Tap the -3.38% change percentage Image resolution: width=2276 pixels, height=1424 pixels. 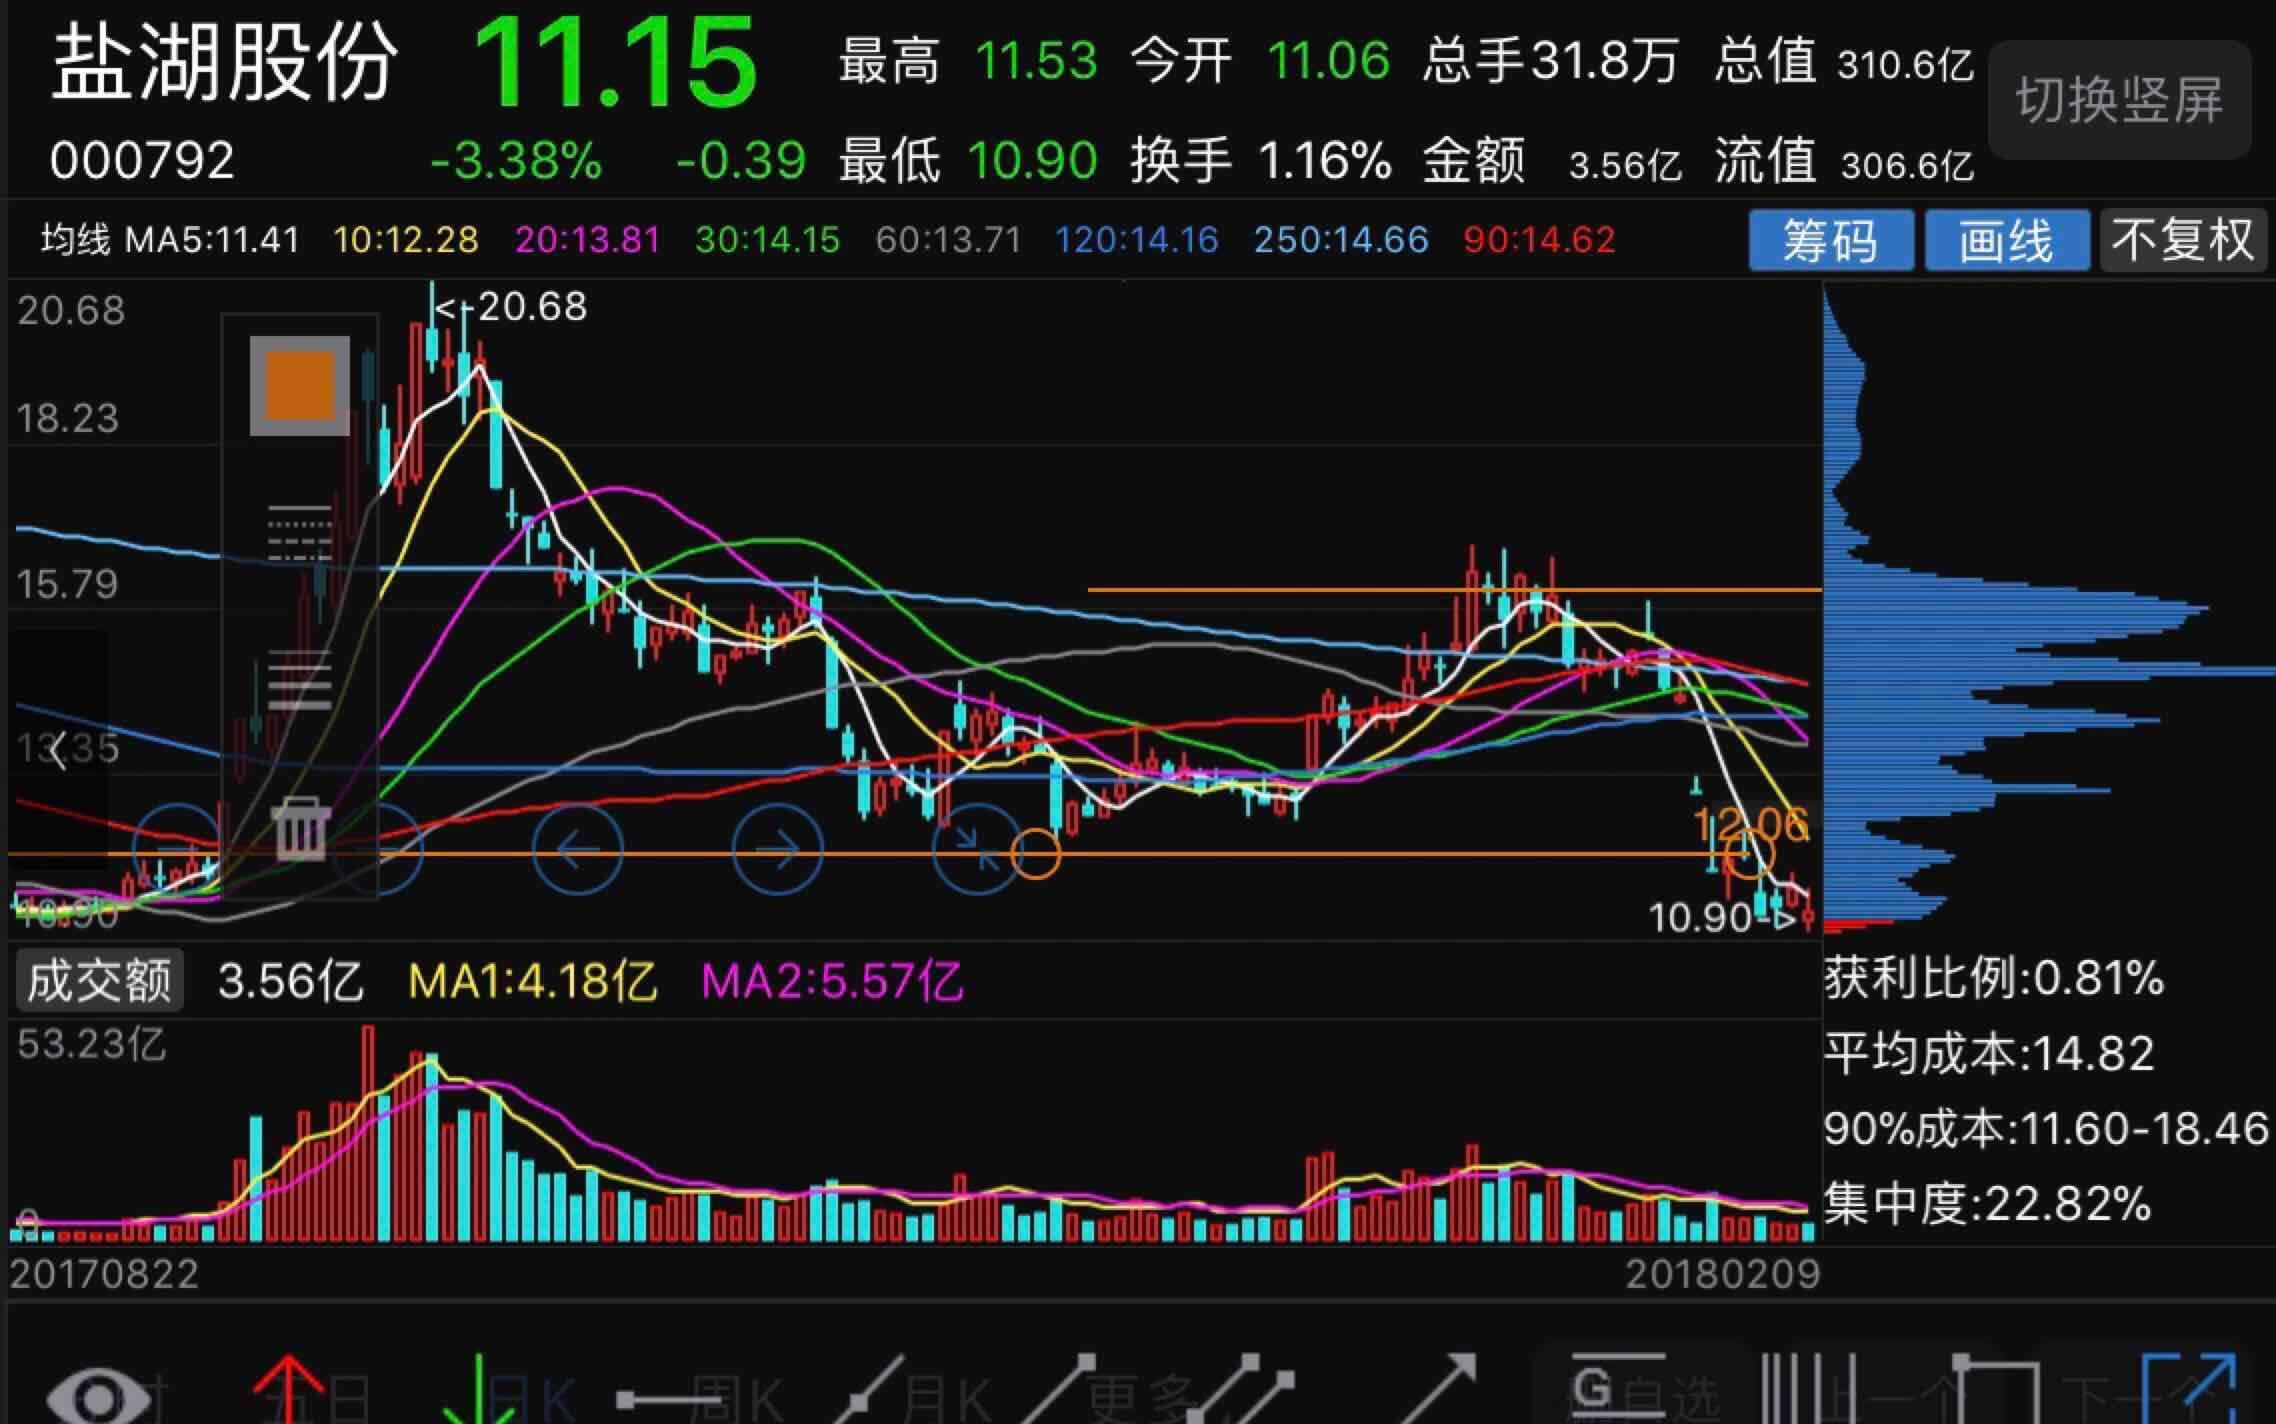click(x=516, y=160)
